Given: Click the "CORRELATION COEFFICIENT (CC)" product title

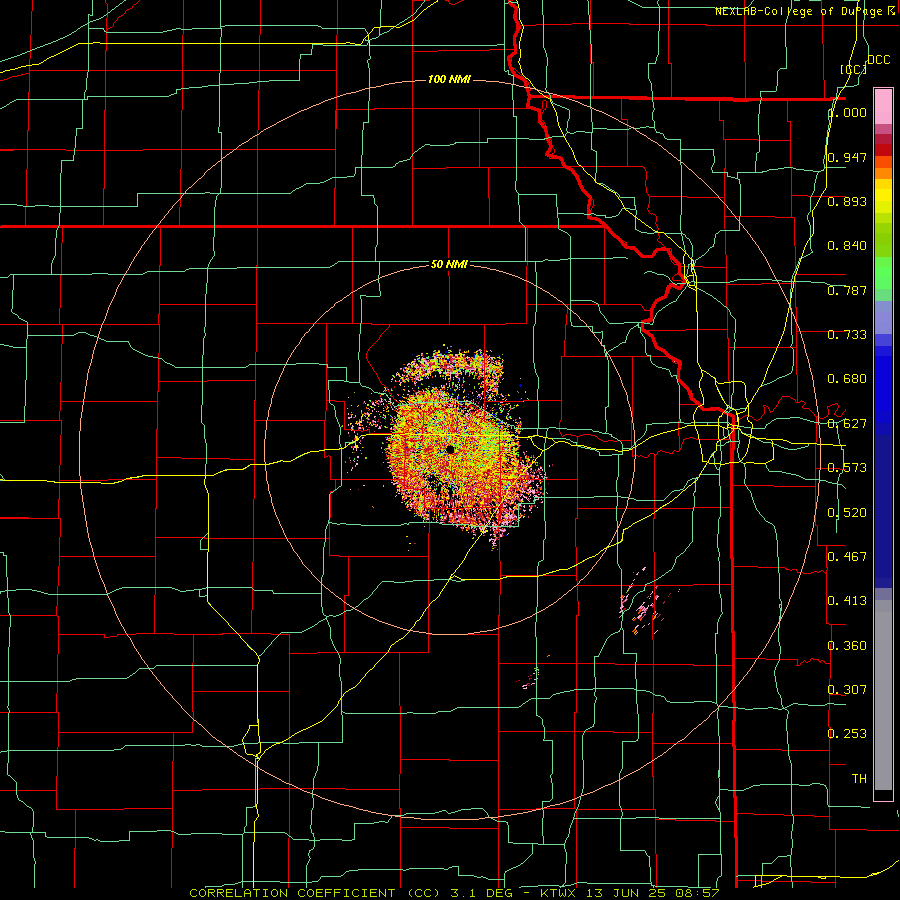Looking at the screenshot, I should tap(313, 893).
